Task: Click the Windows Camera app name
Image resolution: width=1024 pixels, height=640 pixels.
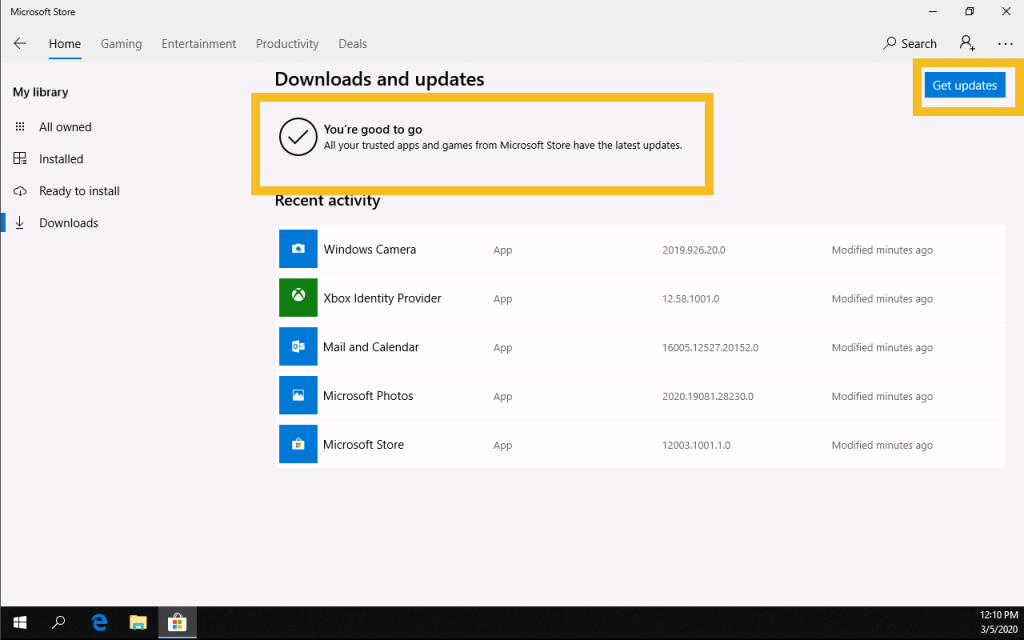Action: point(370,249)
